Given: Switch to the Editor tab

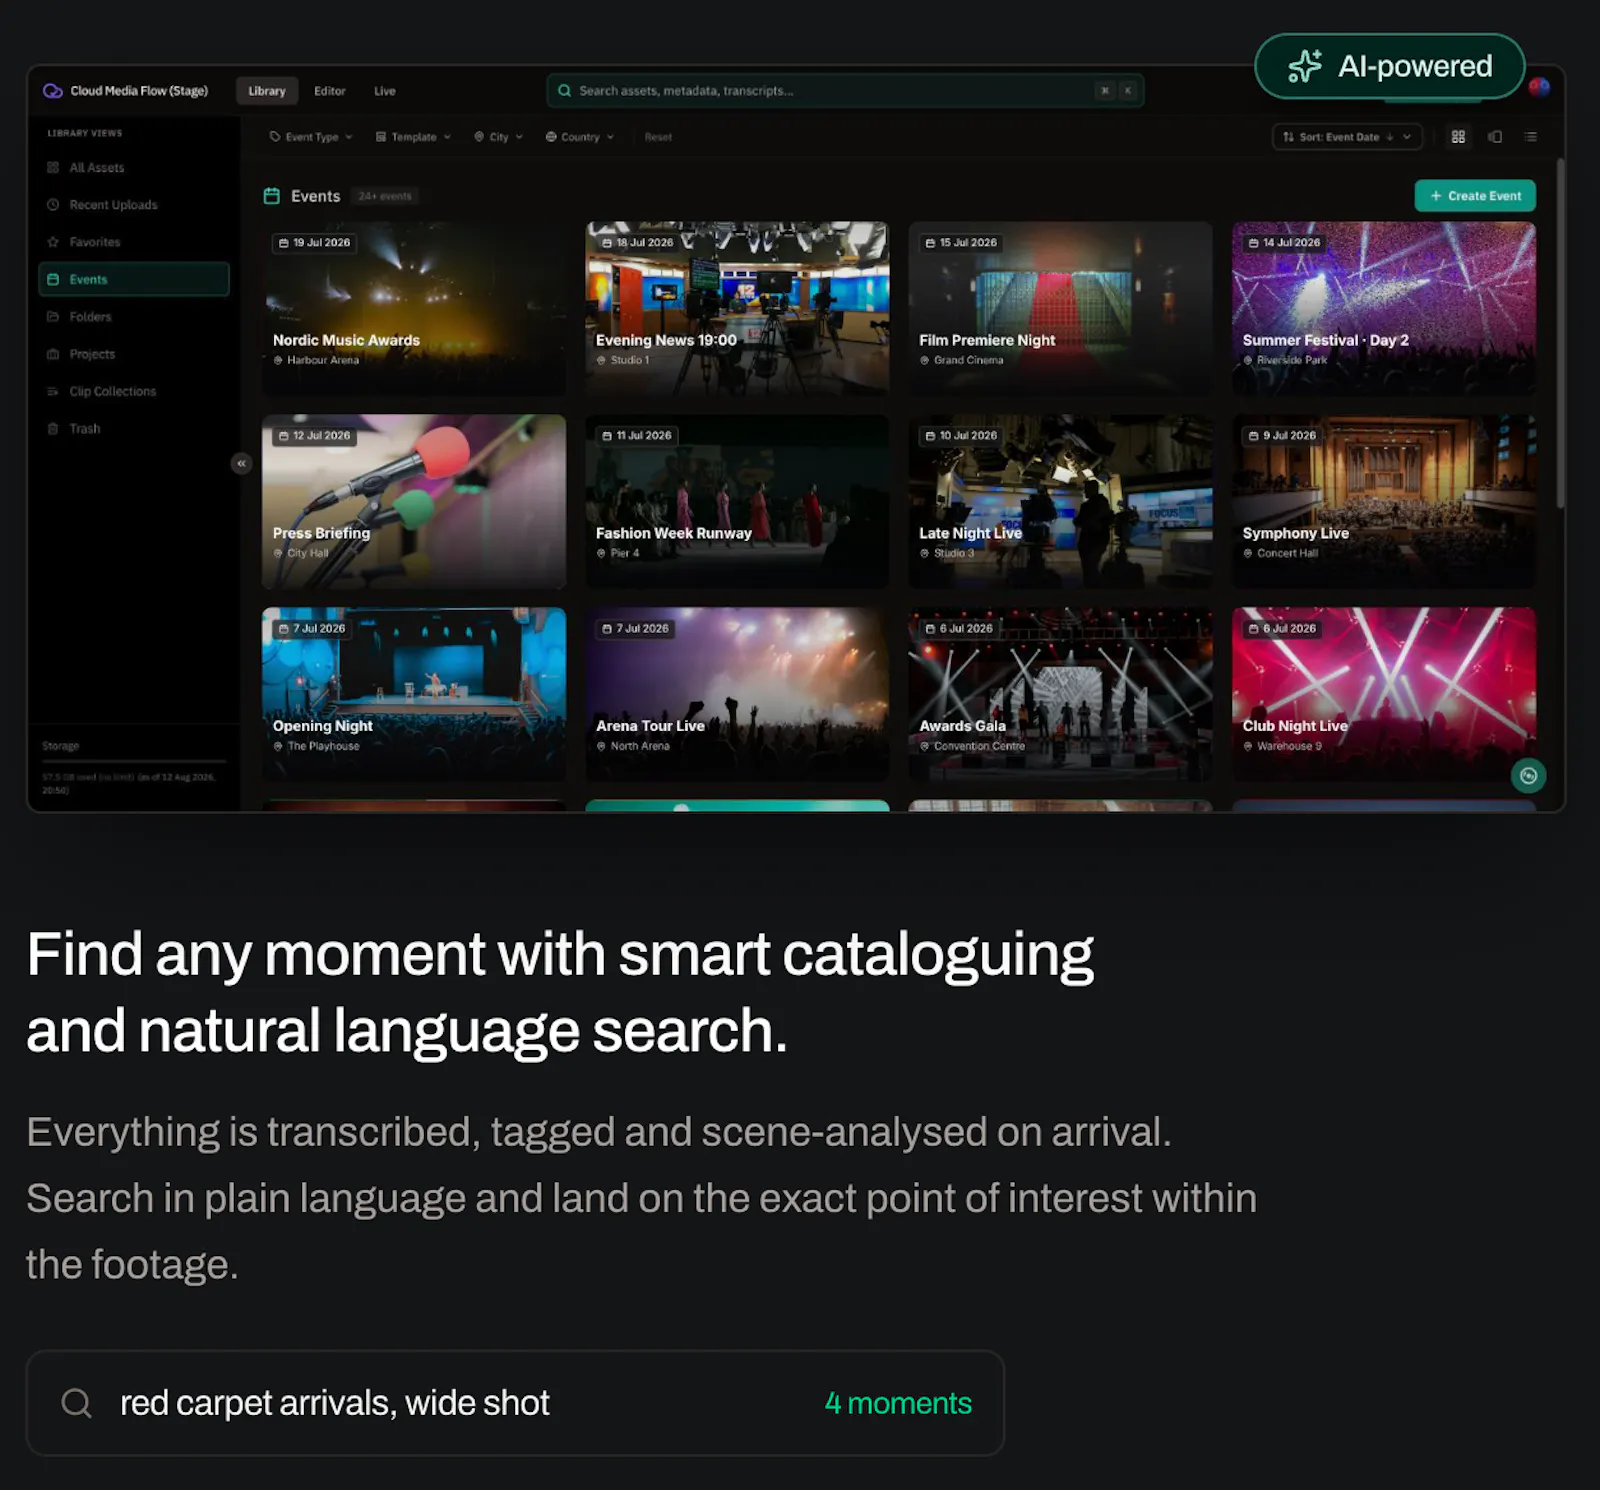Looking at the screenshot, I should tap(330, 91).
